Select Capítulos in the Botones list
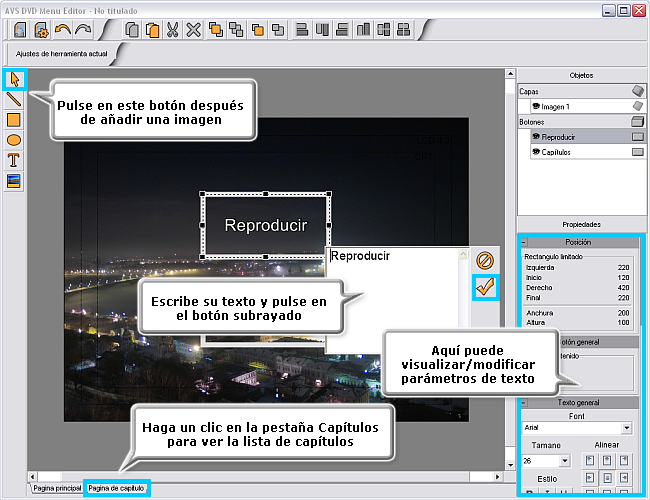The image size is (650, 500). tap(587, 152)
